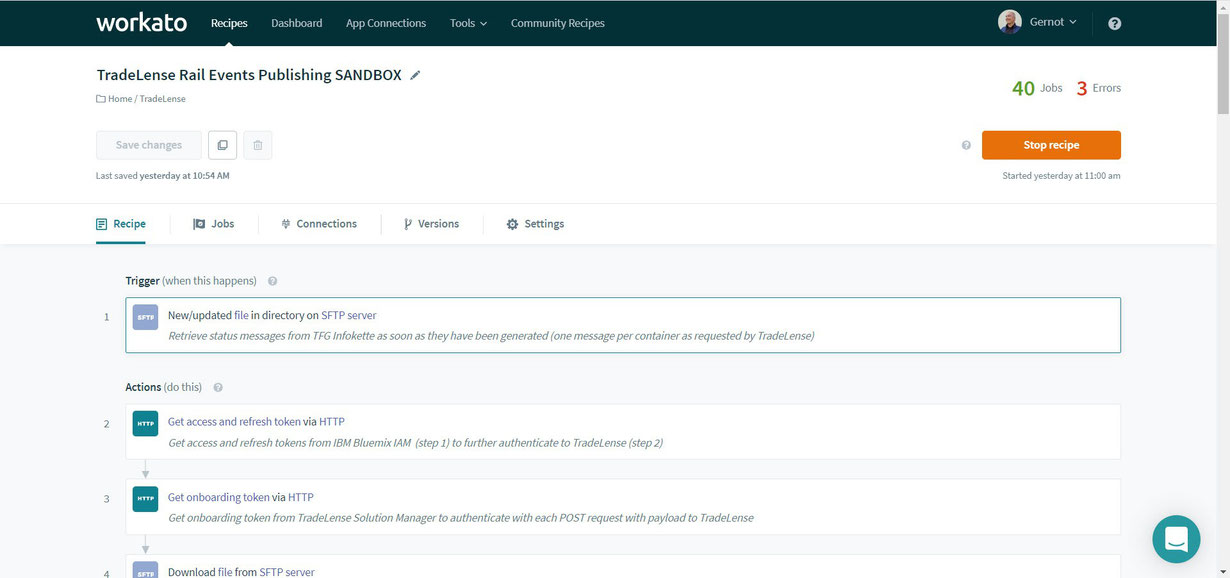Expand the Gernot account menu
The height and width of the screenshot is (578, 1230).
coord(1053,22)
